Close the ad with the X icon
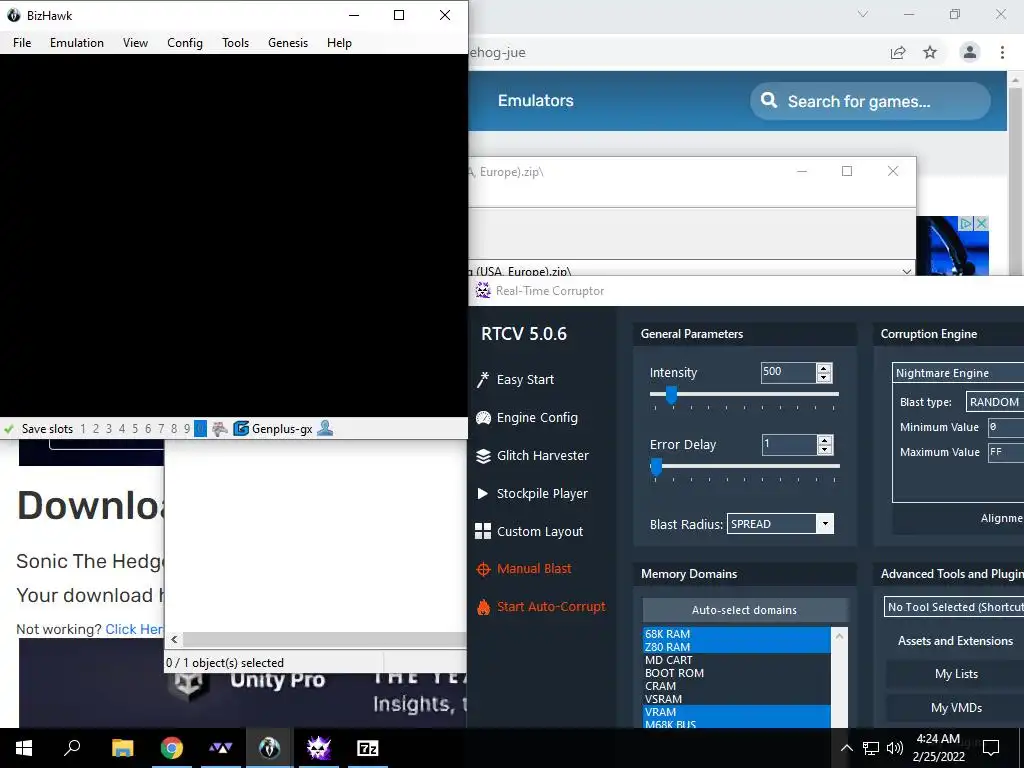This screenshot has width=1024, height=768. tap(981, 224)
